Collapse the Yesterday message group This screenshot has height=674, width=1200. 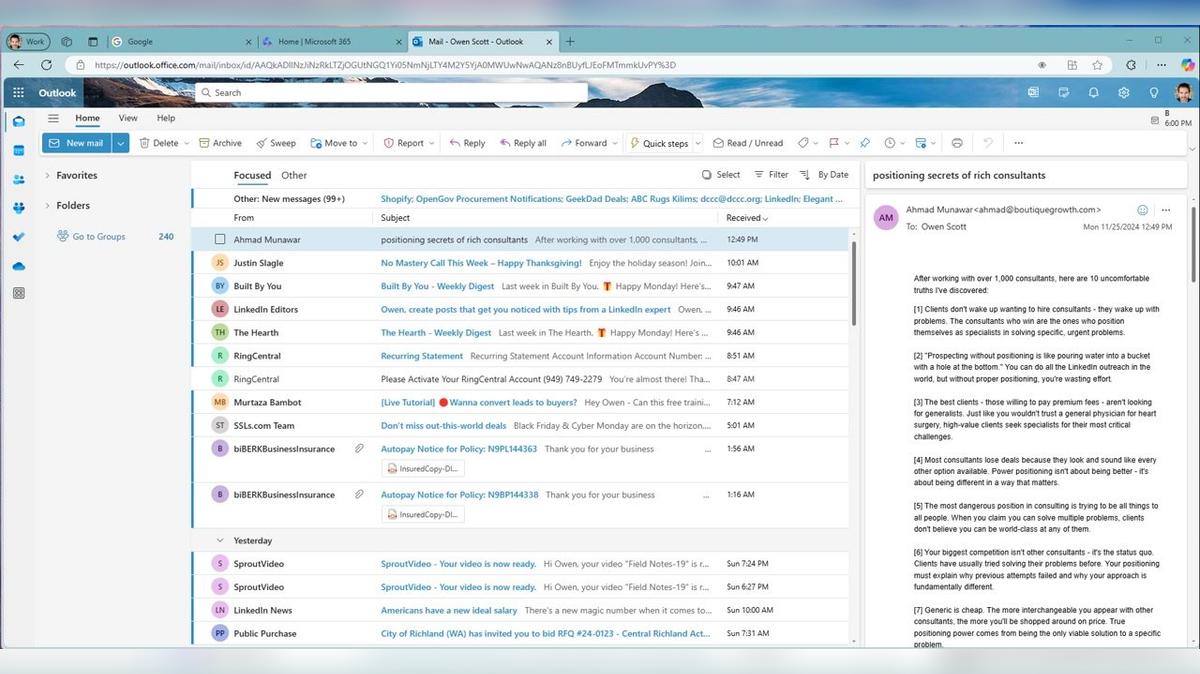pyautogui.click(x=220, y=540)
